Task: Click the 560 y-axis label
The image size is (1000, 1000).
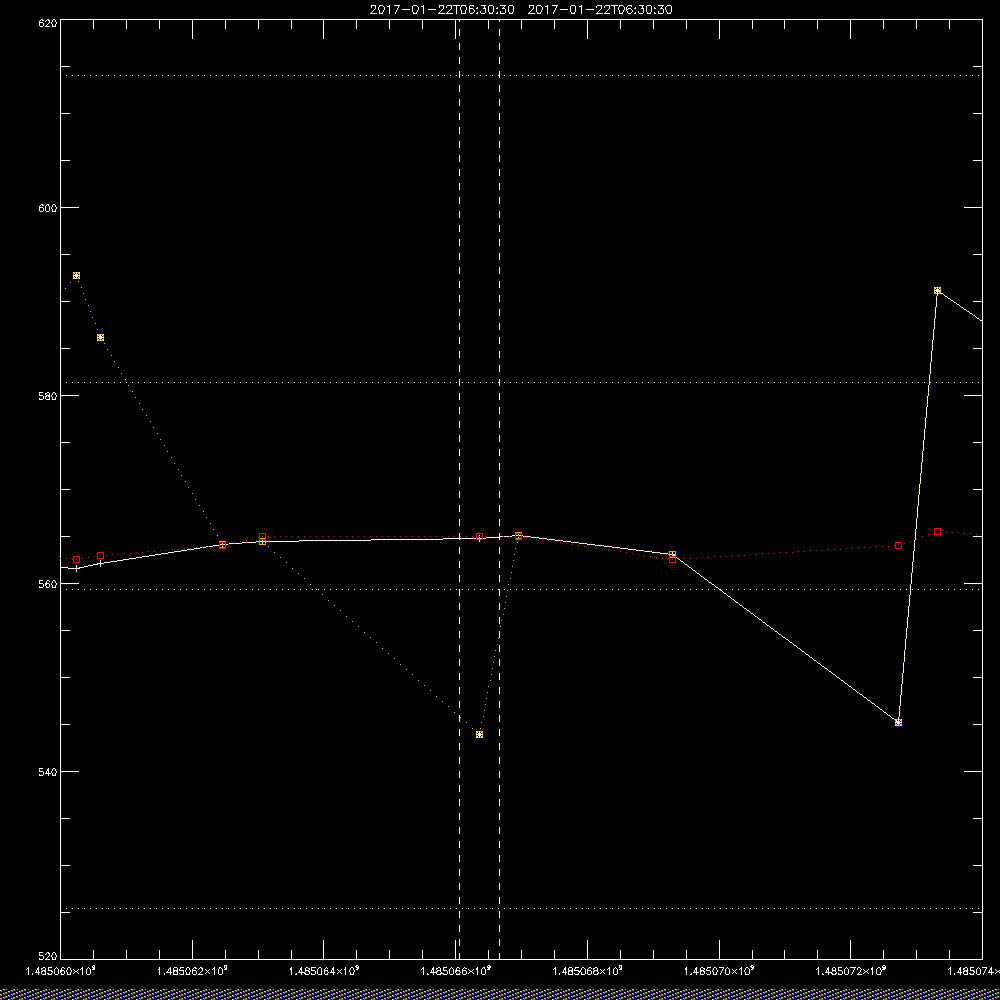Action: pyautogui.click(x=48, y=584)
